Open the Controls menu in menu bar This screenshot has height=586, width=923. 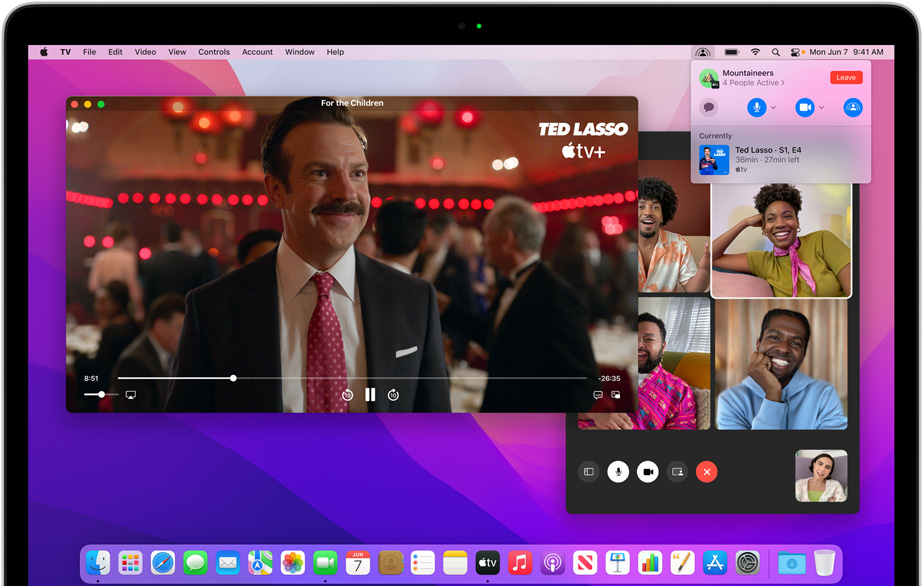coord(213,52)
